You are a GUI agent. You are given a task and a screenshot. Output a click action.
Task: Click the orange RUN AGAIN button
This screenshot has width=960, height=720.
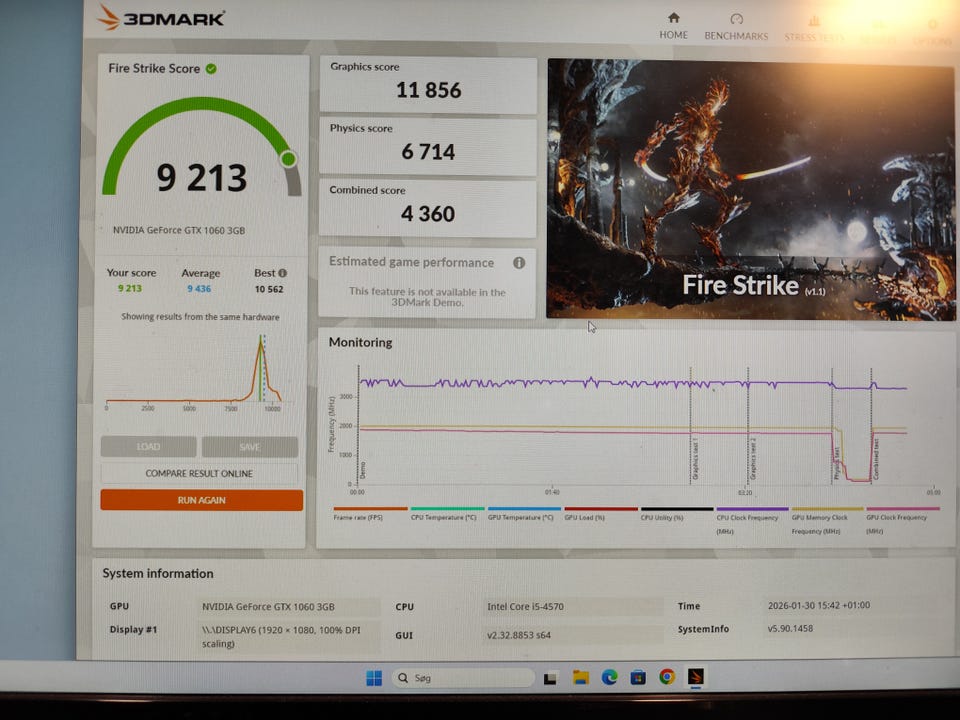(201, 500)
